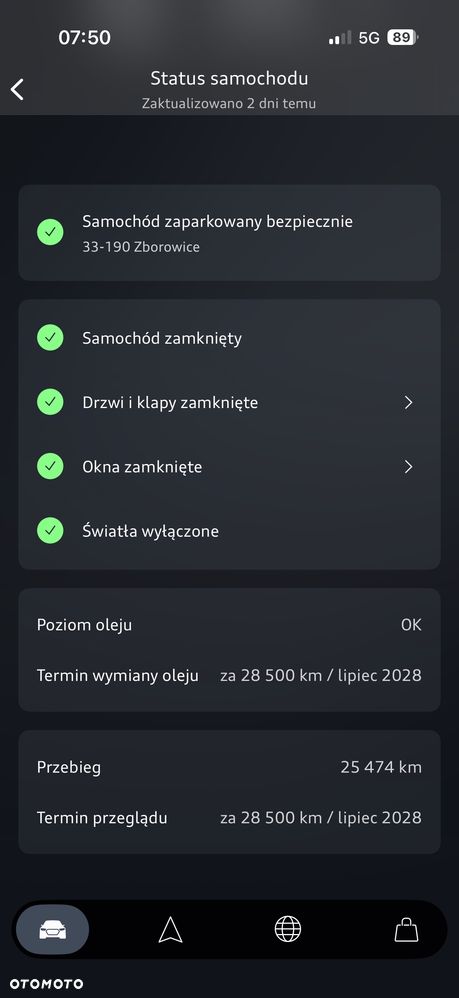Expand Okna zamknięte chevron
The height and width of the screenshot is (998, 459).
[x=409, y=467]
